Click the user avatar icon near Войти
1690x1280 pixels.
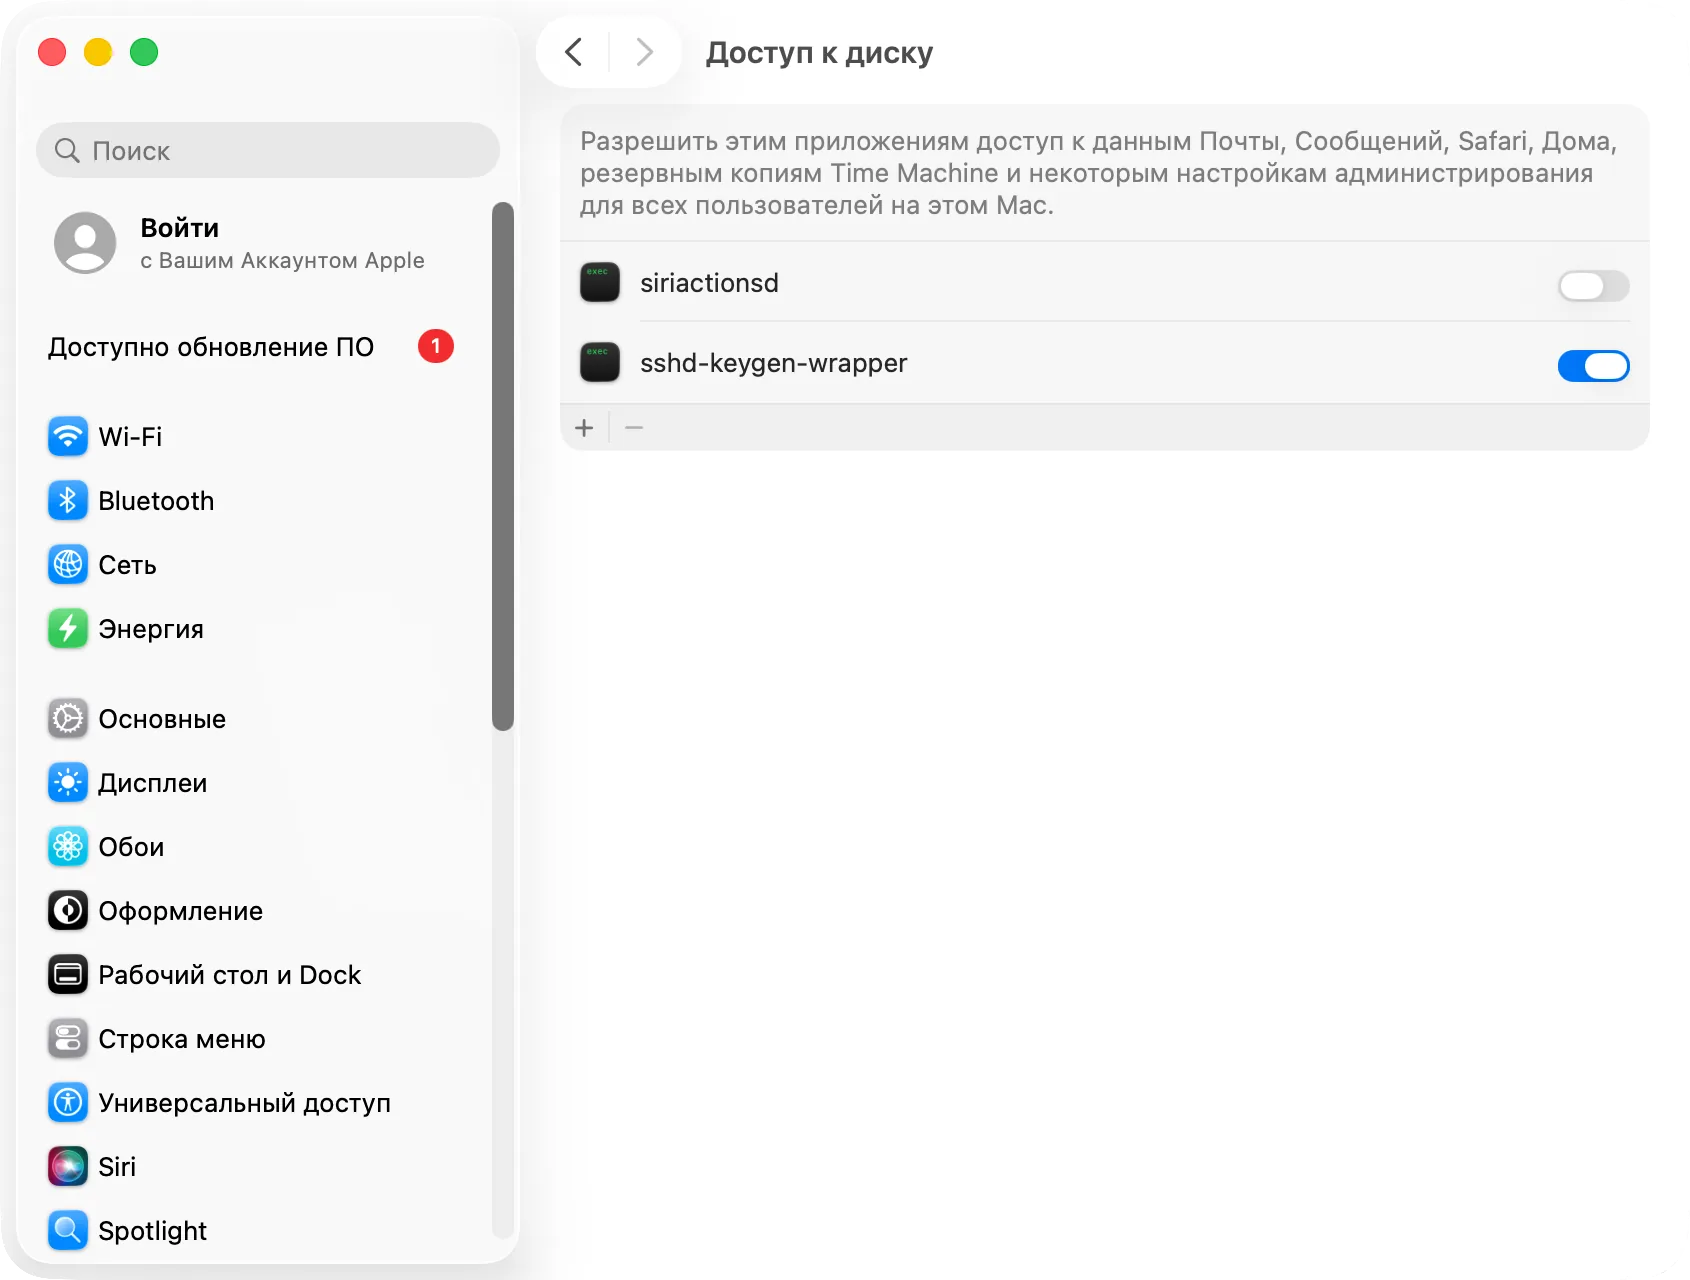(85, 242)
